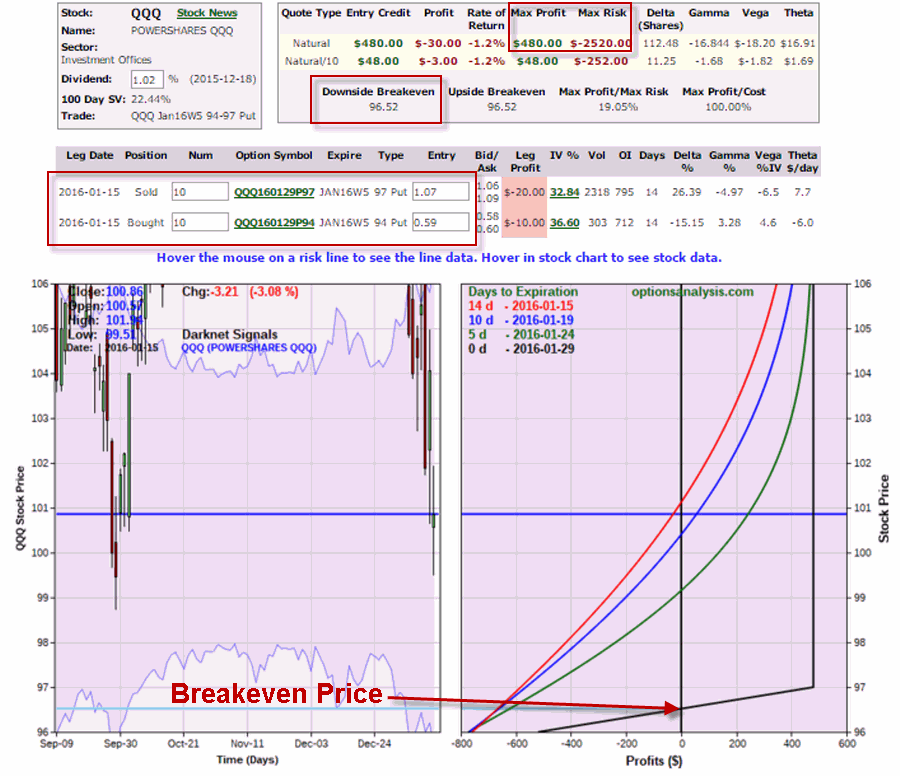Click the Num field of the Bought leg
900x776 pixels.
click(200, 222)
